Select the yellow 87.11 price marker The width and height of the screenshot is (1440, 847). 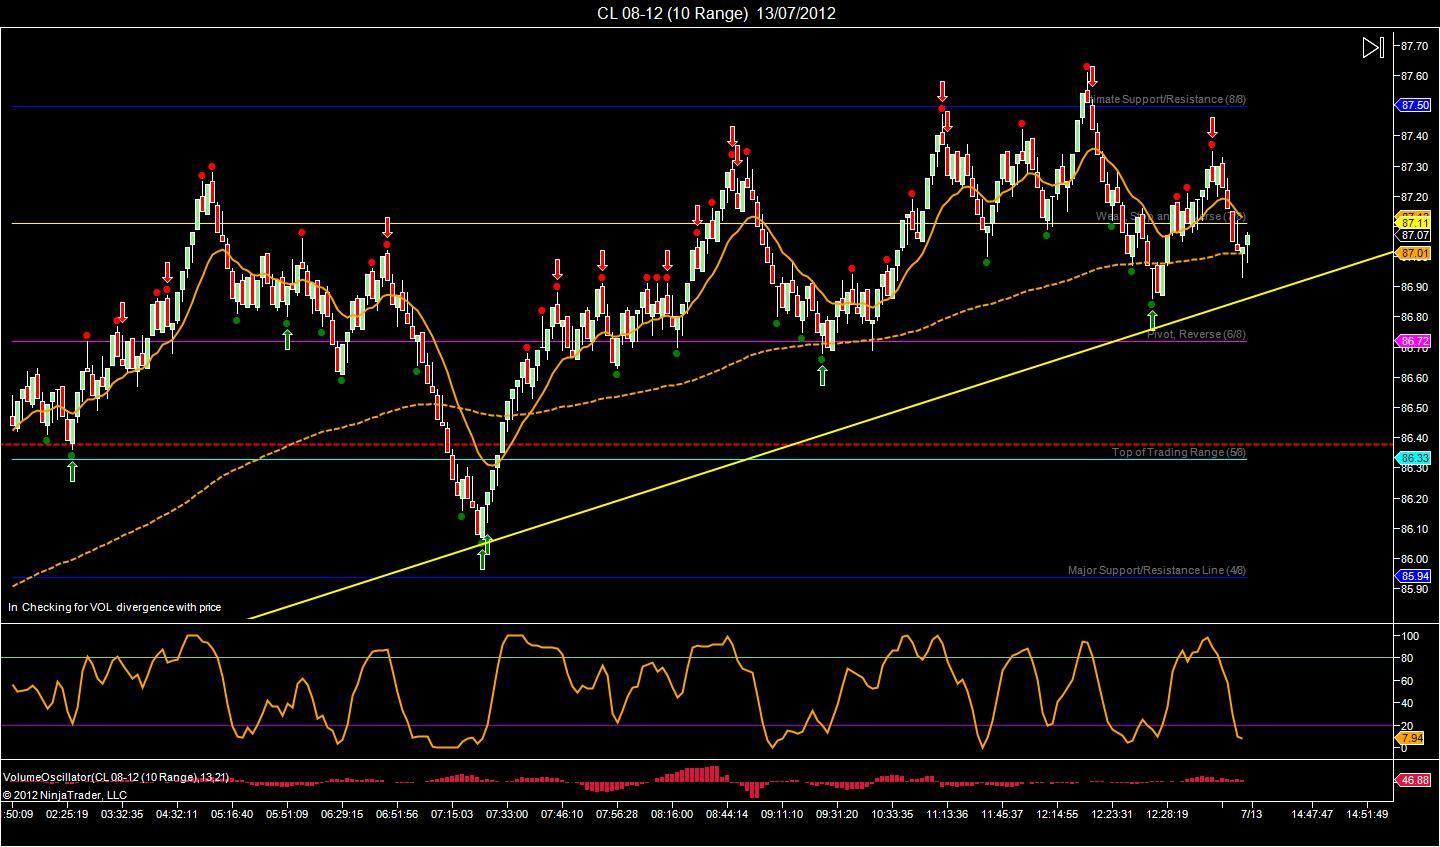[x=1414, y=223]
